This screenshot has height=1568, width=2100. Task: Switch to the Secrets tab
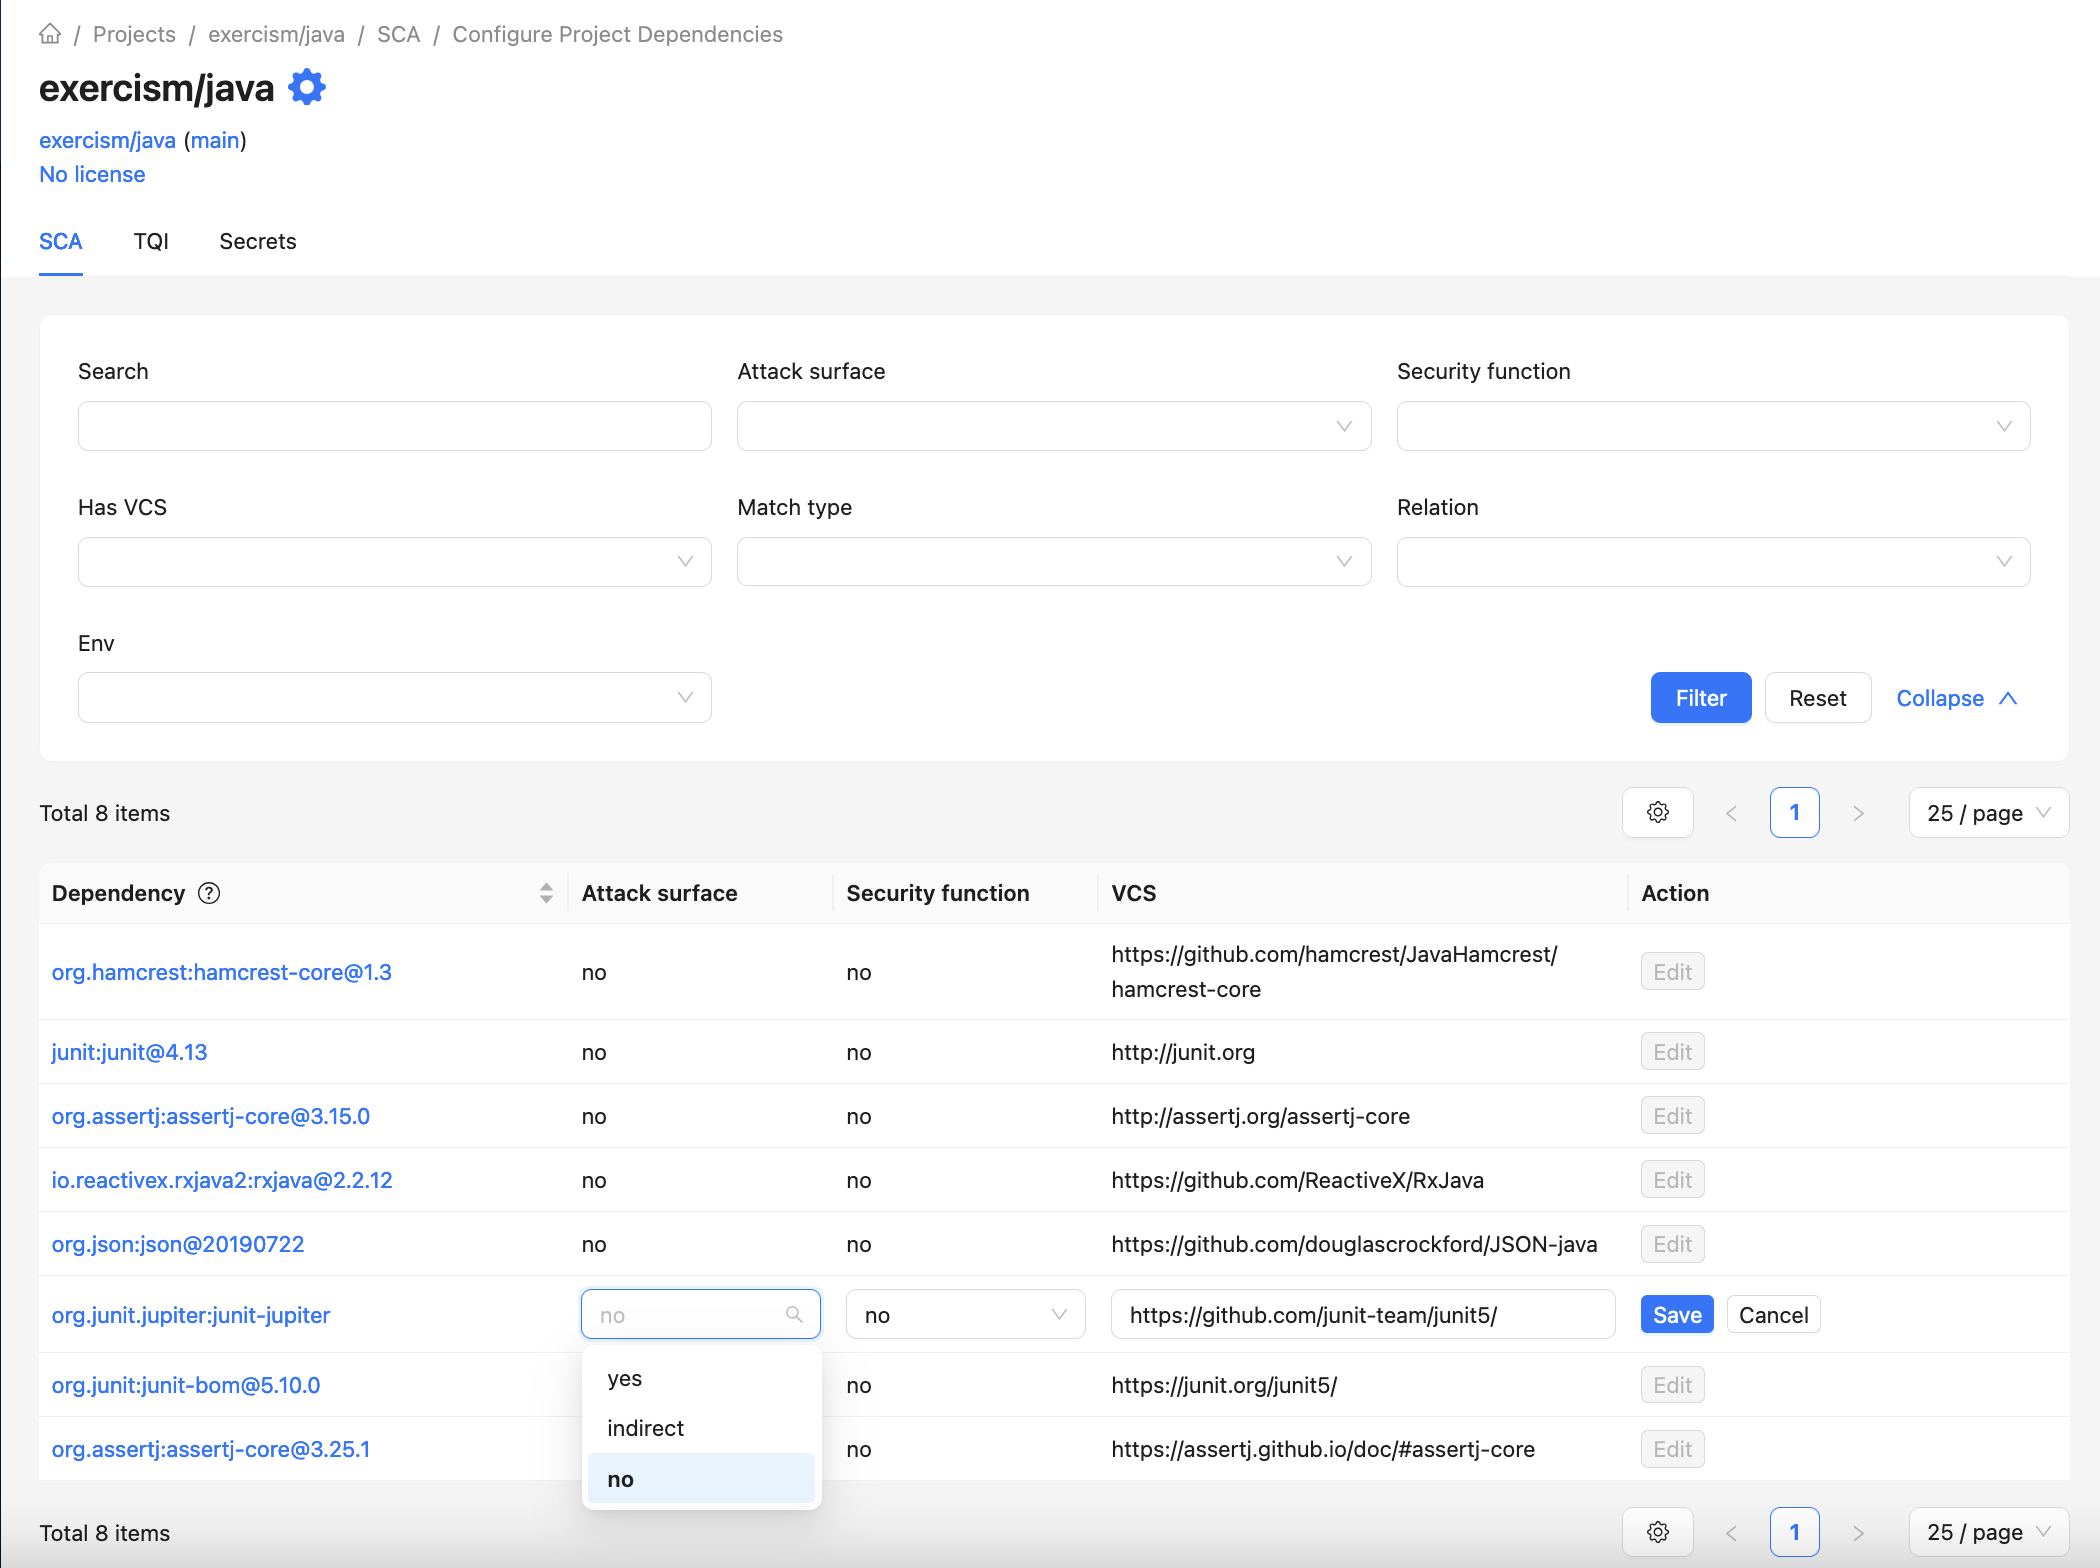coord(258,241)
